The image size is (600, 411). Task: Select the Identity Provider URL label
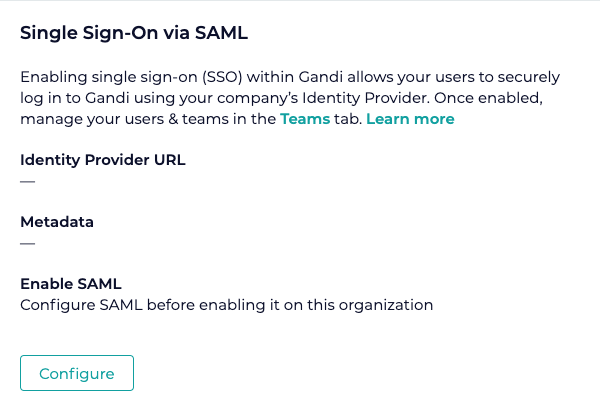(x=103, y=159)
